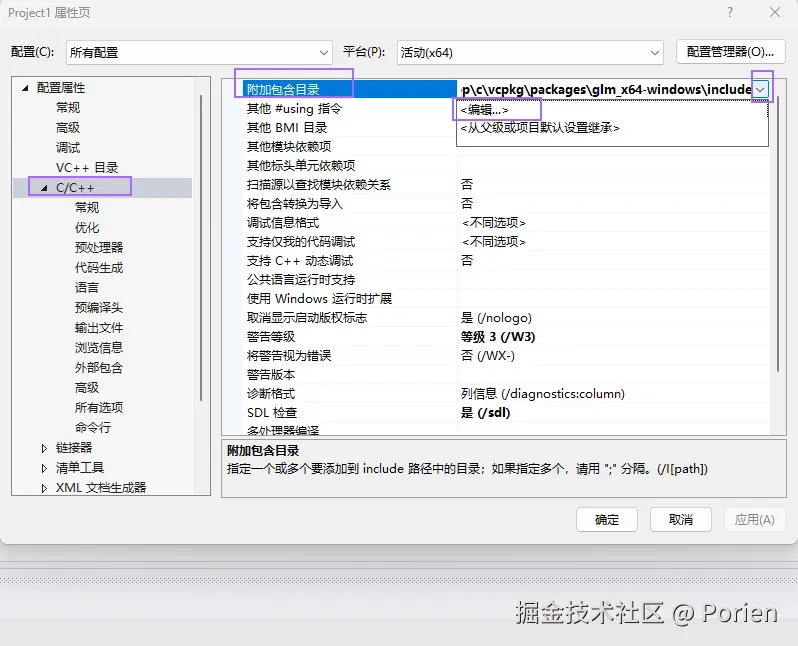The height and width of the screenshot is (646, 798).
Task: Click the 等级 3 (/W3) value
Action: click(498, 336)
